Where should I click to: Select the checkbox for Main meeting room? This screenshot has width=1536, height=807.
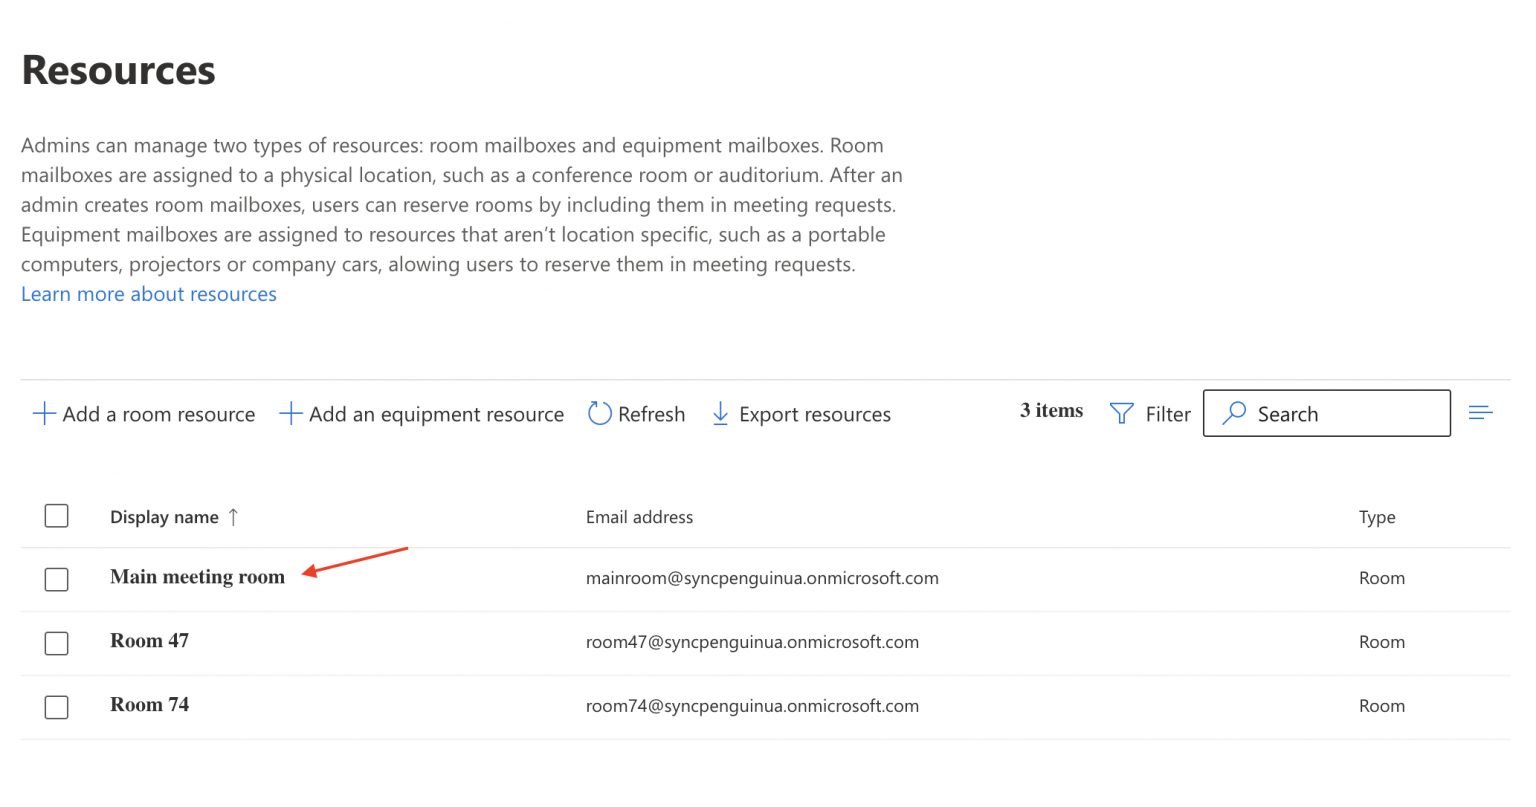[x=56, y=579]
